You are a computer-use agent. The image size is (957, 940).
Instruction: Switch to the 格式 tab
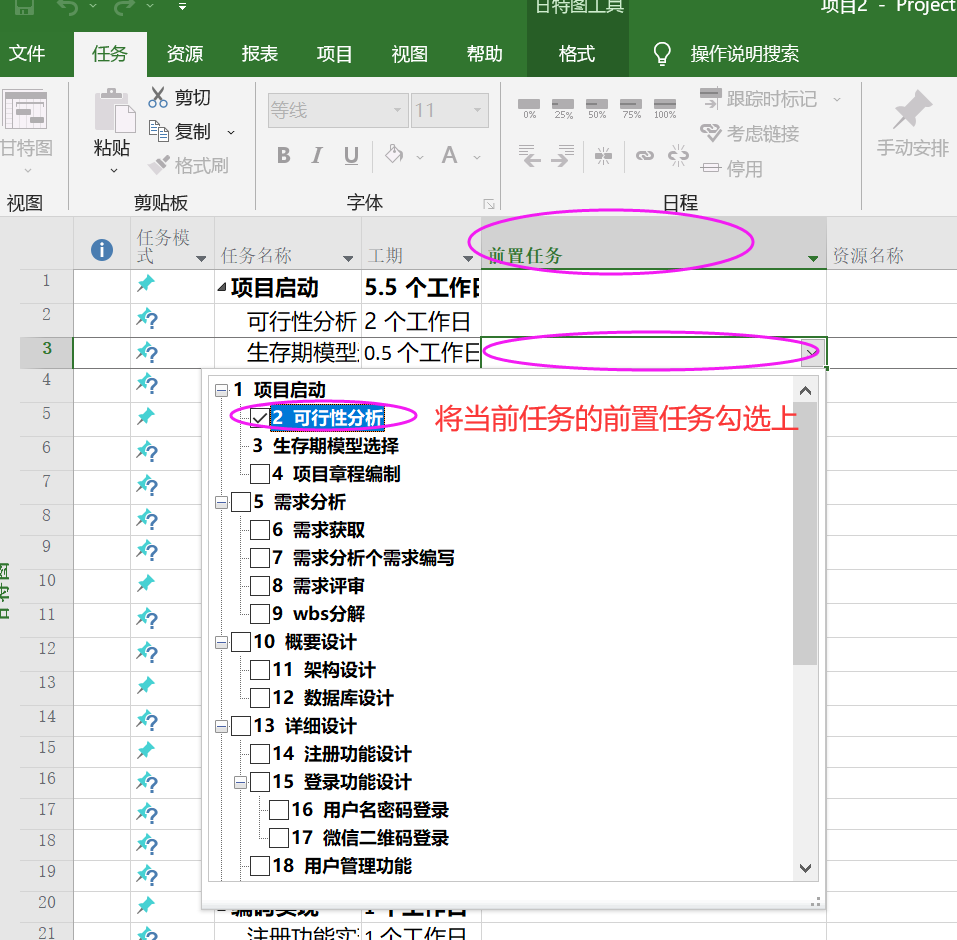pyautogui.click(x=577, y=54)
